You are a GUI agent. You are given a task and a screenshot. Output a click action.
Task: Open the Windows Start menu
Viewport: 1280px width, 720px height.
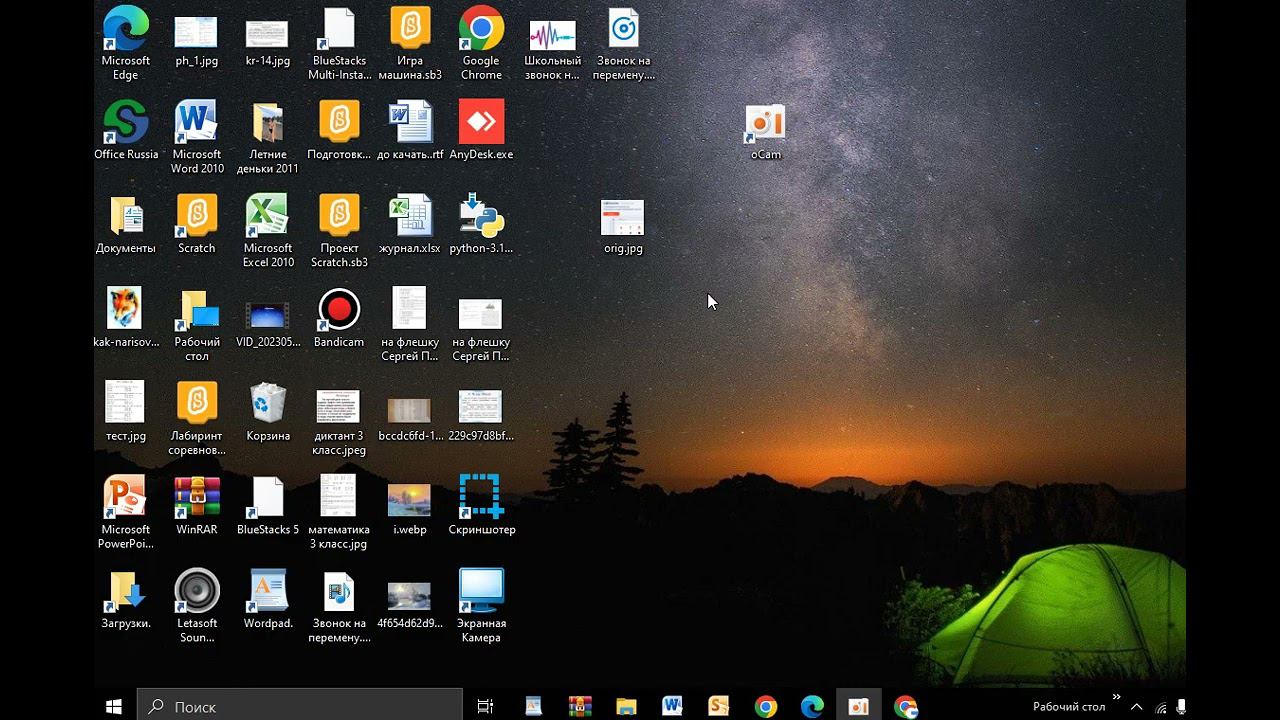114,706
